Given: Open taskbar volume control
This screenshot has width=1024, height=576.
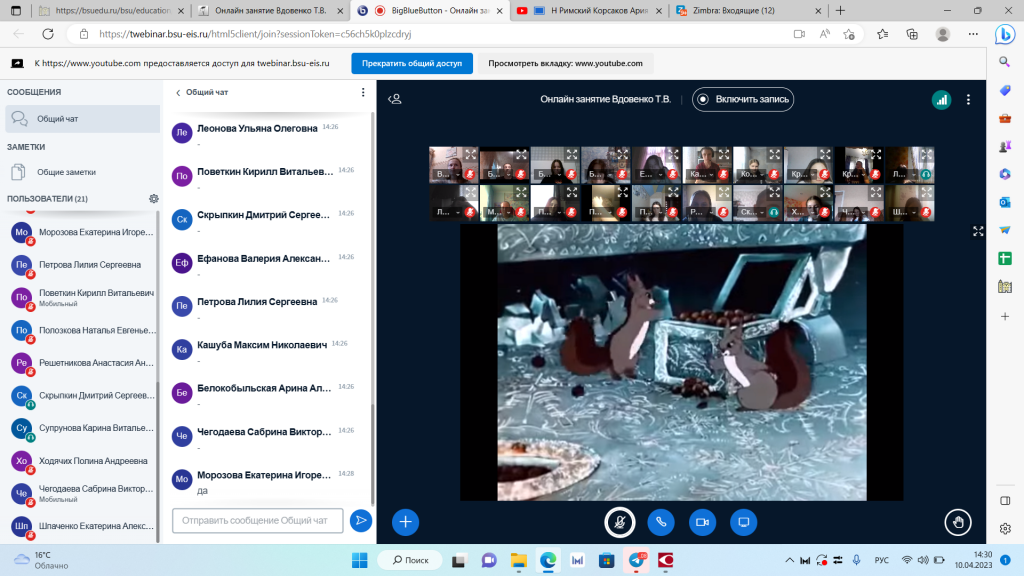Looking at the screenshot, I should [923, 560].
